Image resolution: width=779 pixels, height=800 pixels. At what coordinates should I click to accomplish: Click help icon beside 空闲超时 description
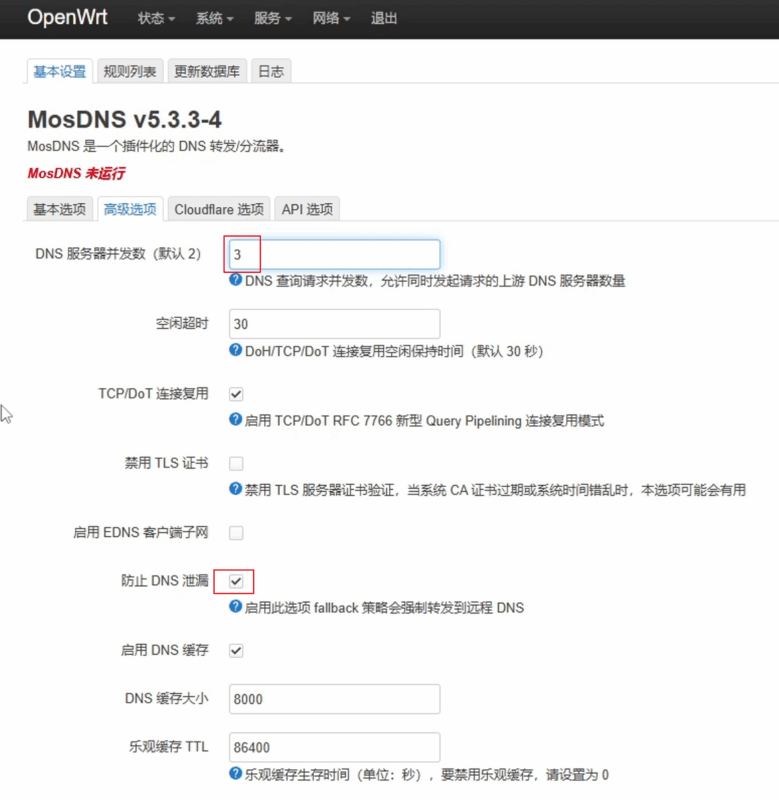tap(236, 351)
